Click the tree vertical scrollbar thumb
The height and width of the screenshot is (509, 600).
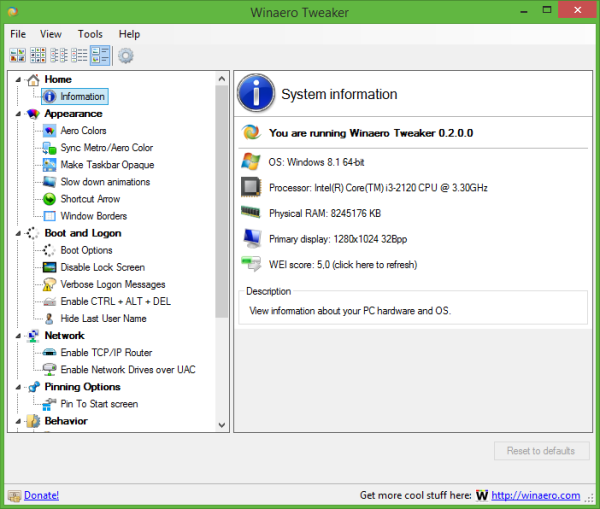tap(222, 202)
